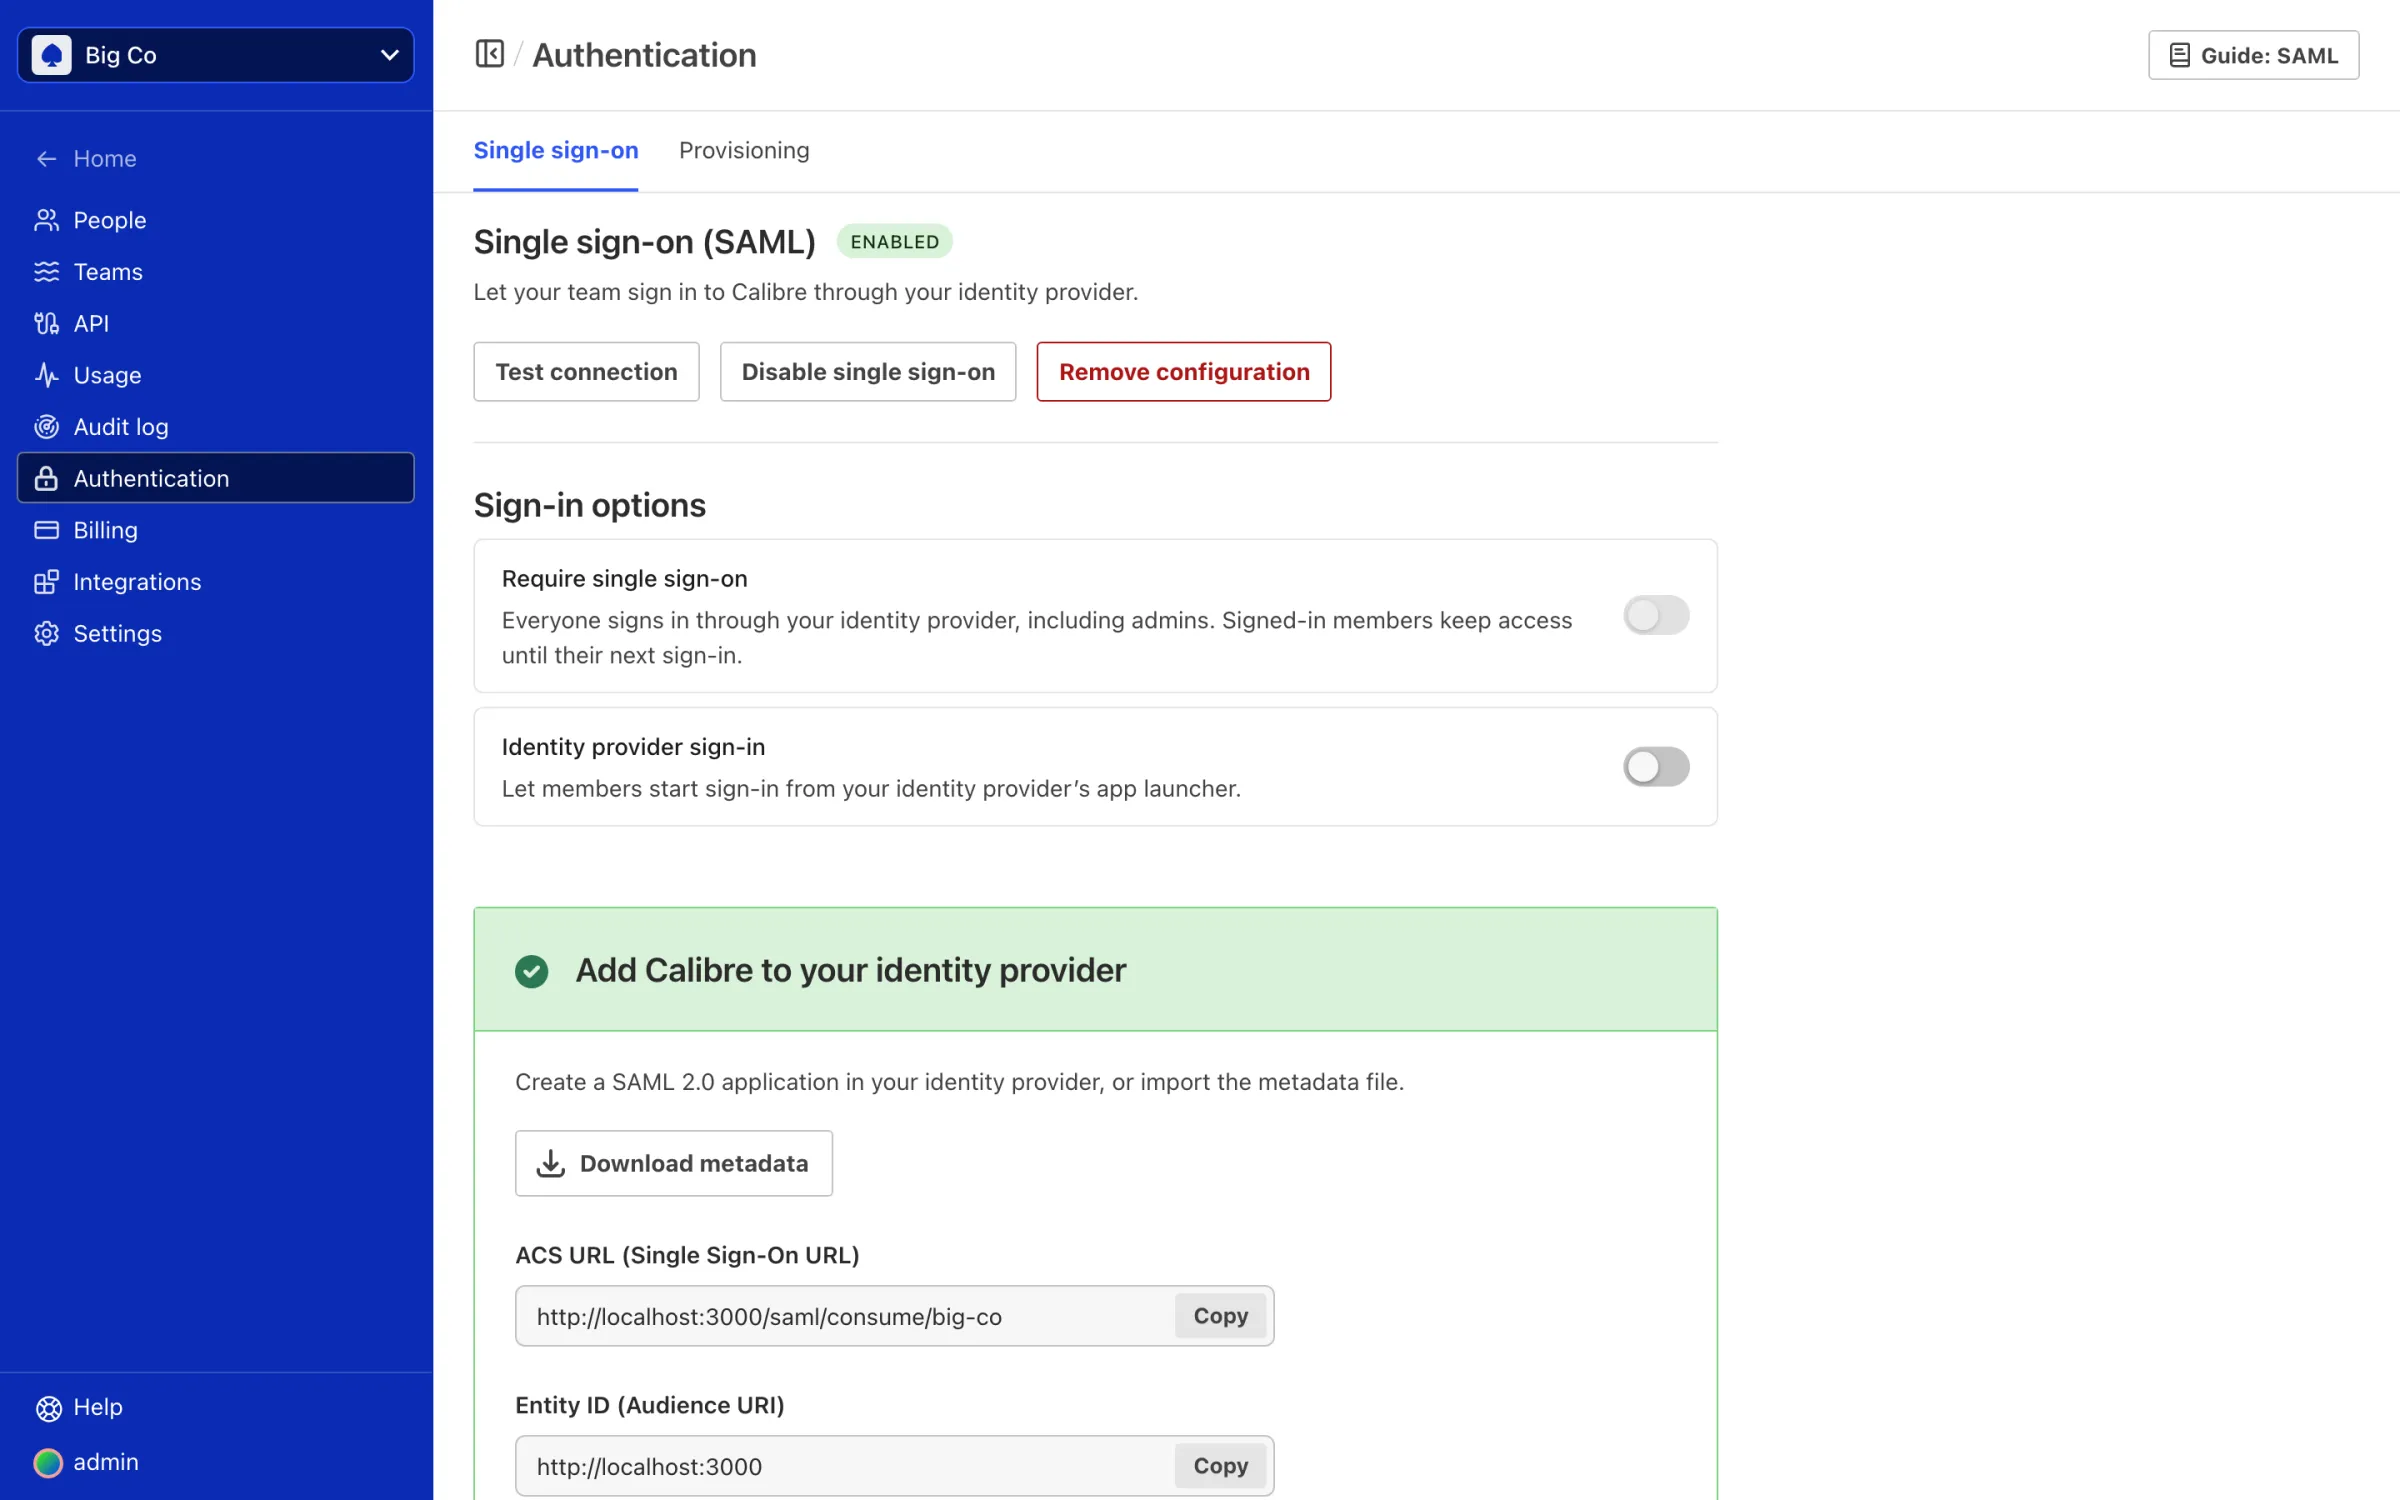Click the Remove configuration button
This screenshot has height=1500, width=2400.
(x=1184, y=372)
